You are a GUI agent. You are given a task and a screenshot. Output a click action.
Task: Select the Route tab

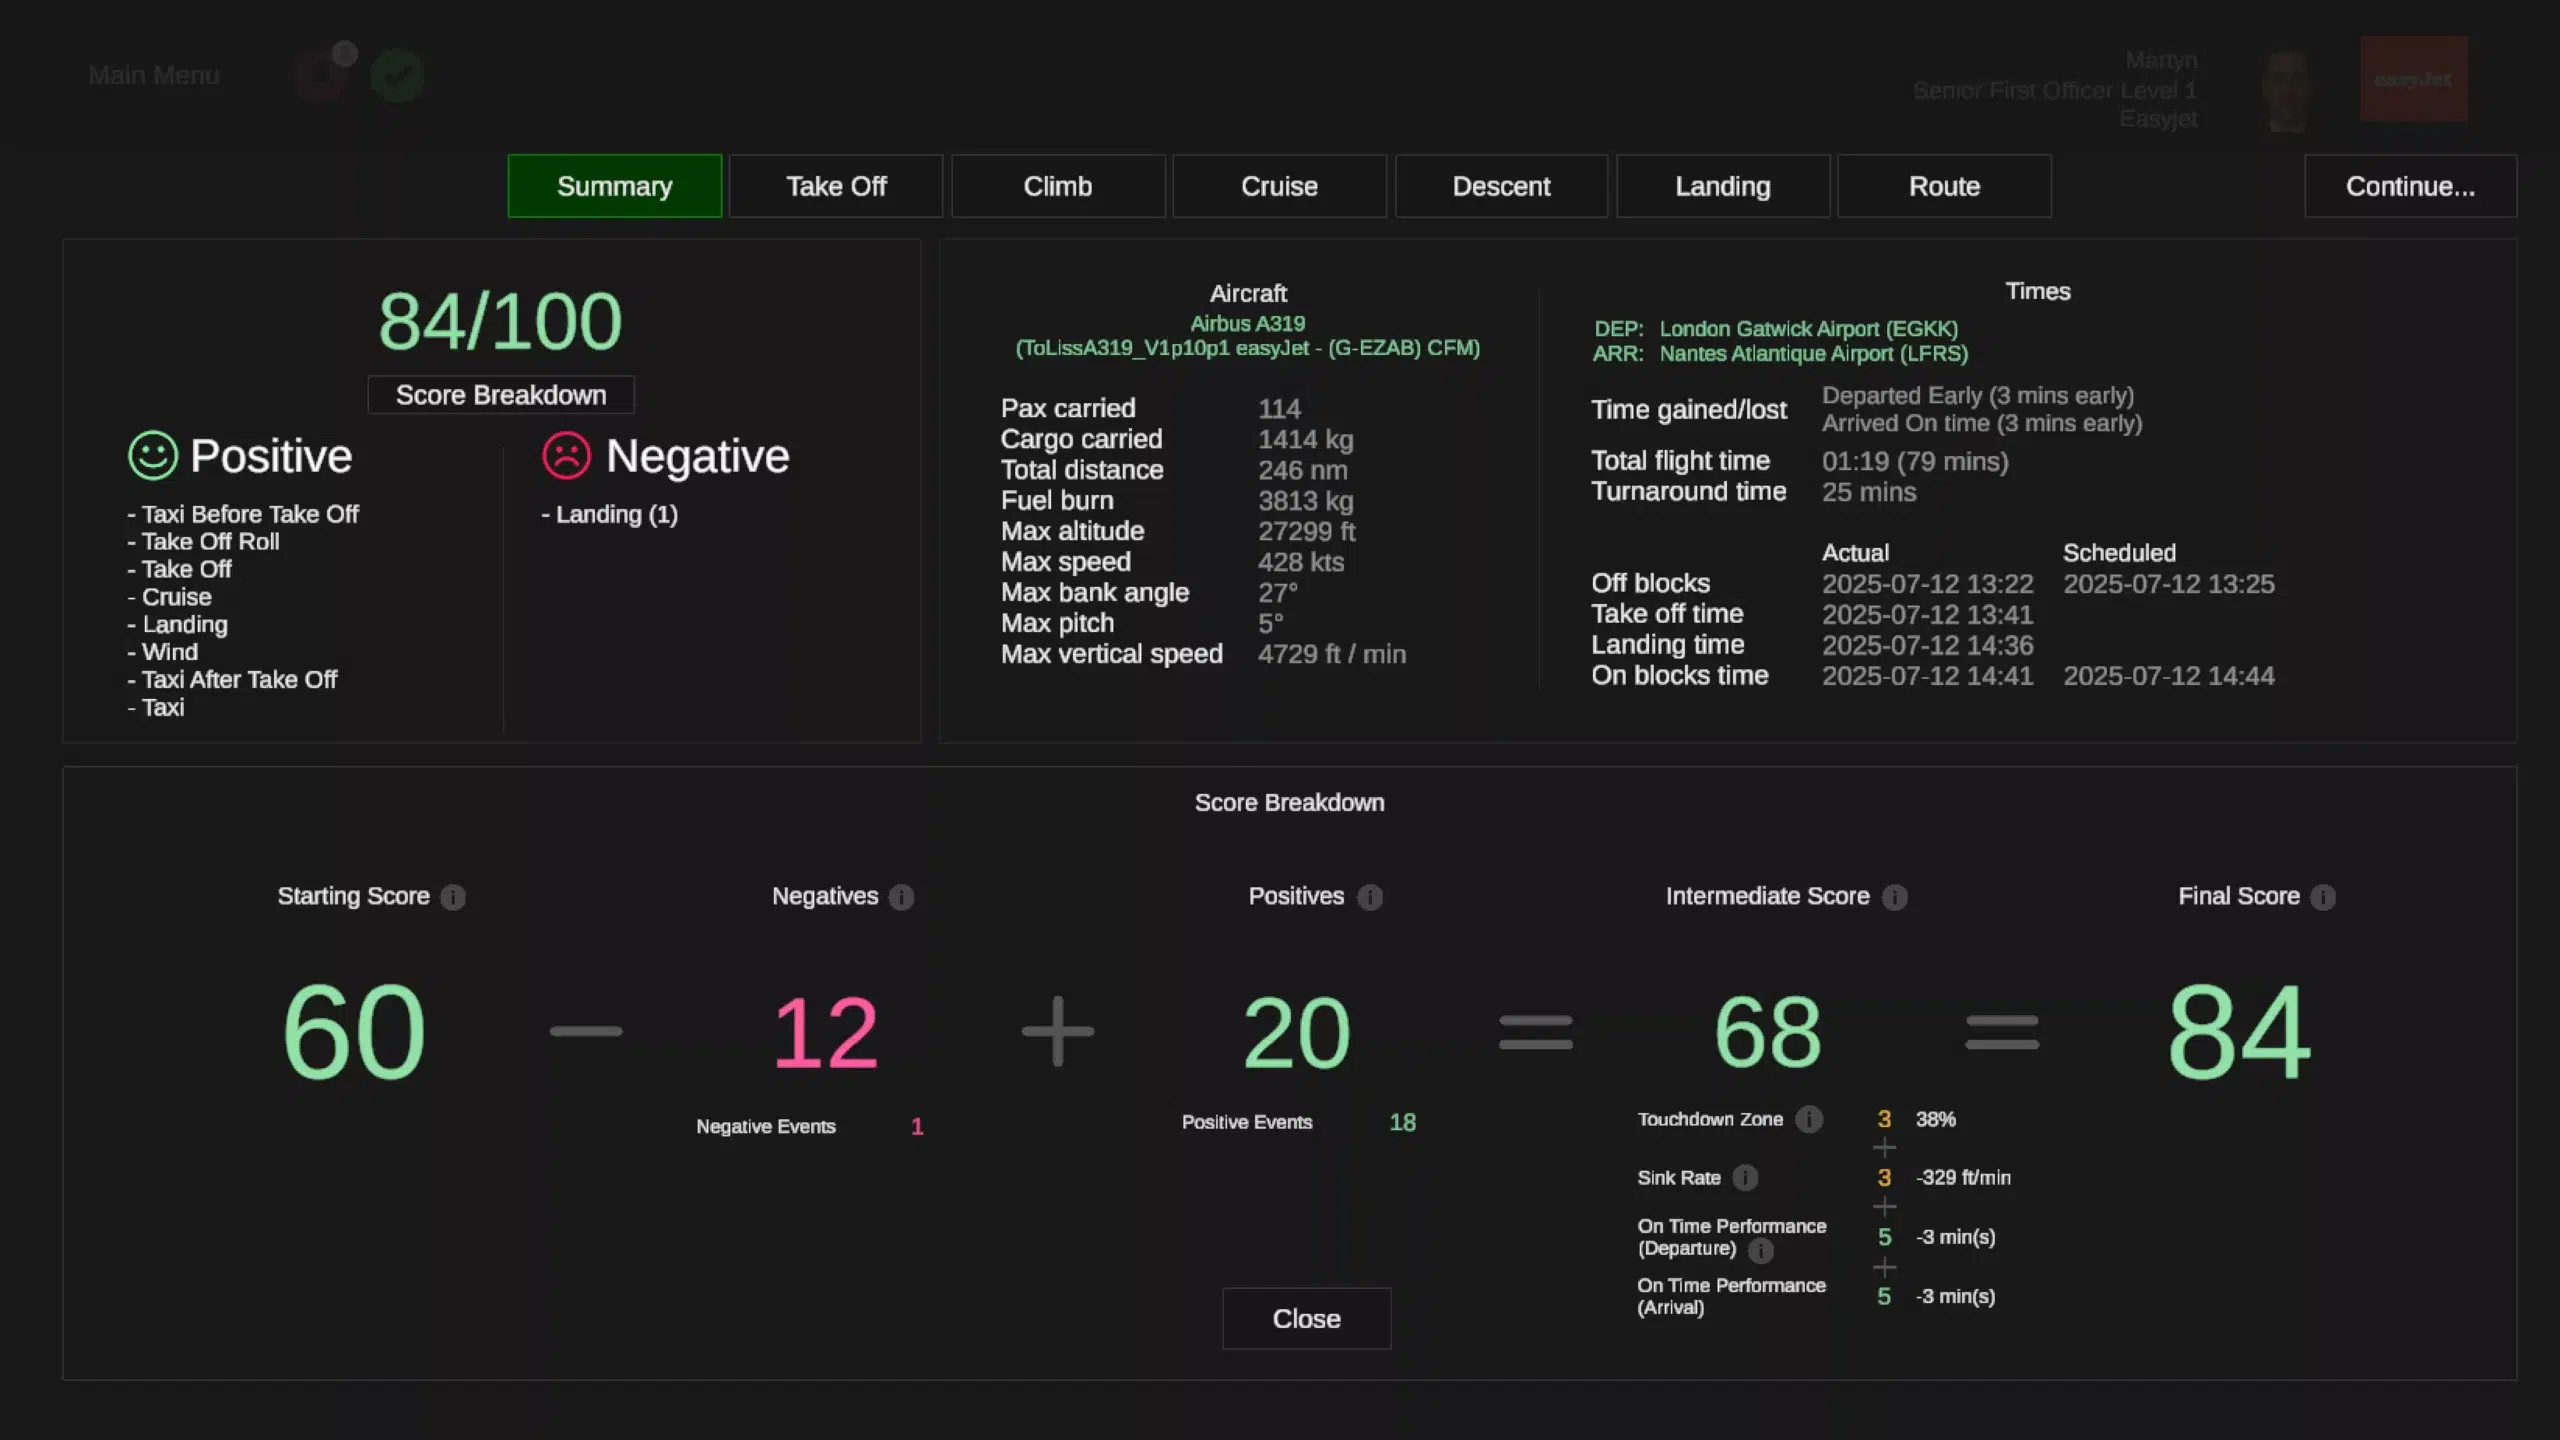[x=1943, y=186]
